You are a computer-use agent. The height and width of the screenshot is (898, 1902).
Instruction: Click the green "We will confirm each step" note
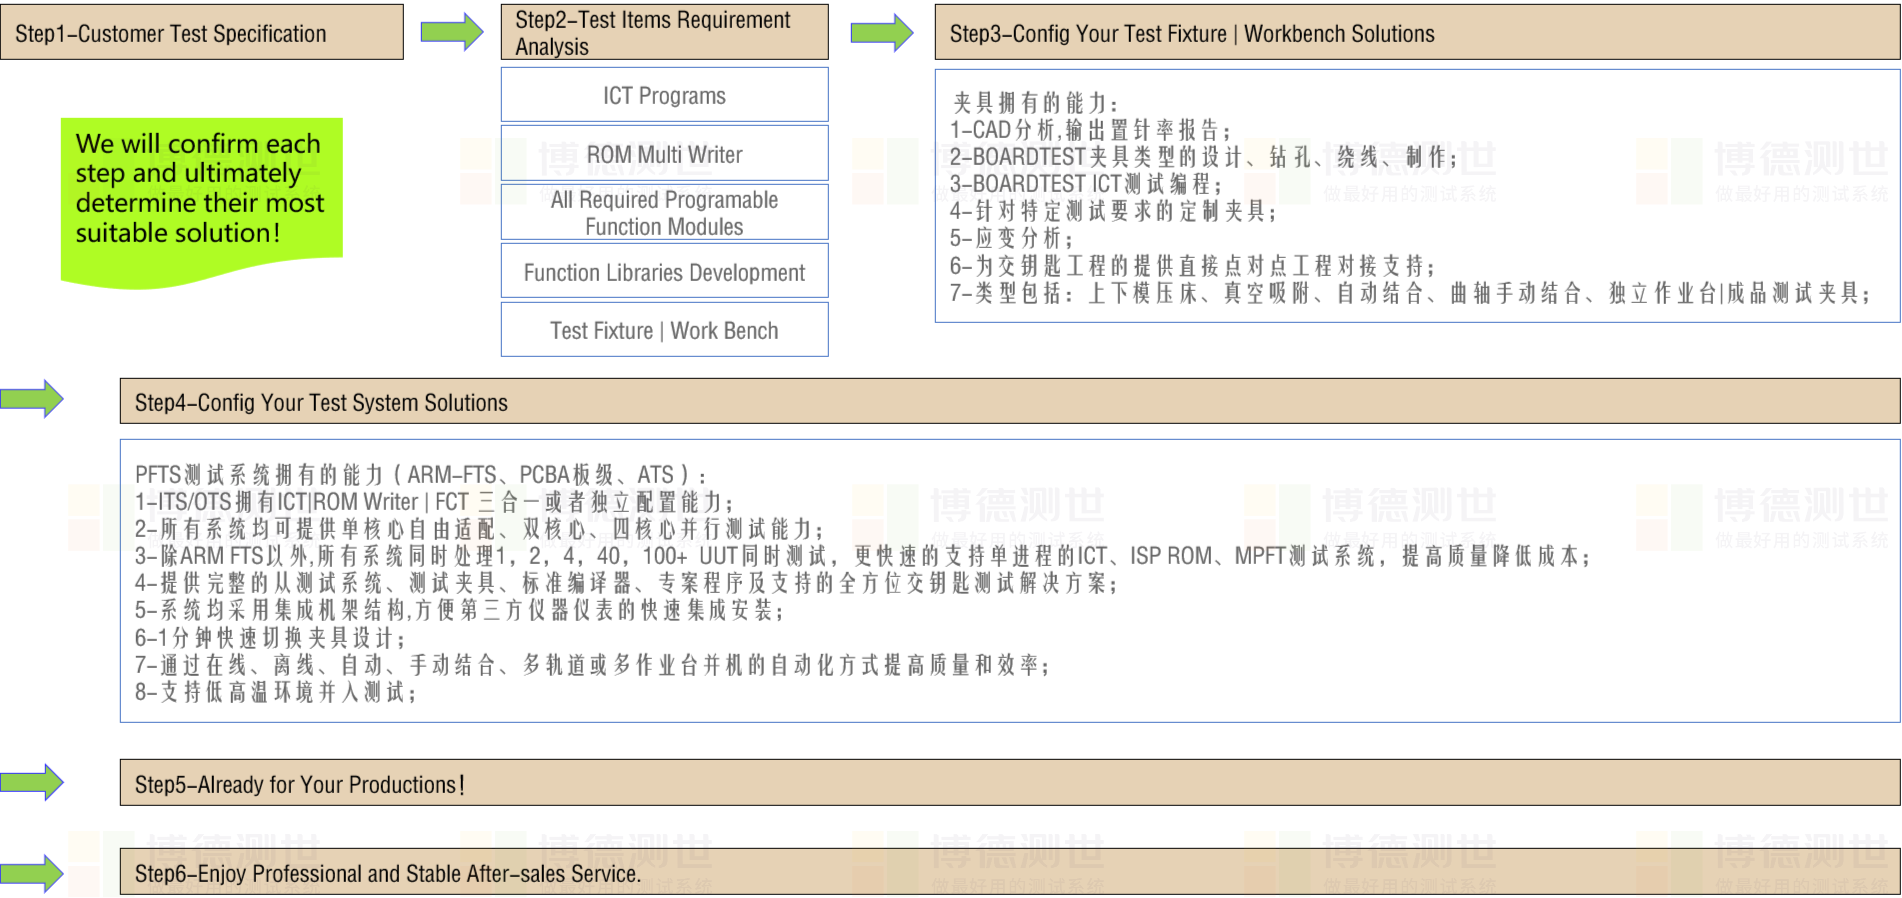pos(201,190)
